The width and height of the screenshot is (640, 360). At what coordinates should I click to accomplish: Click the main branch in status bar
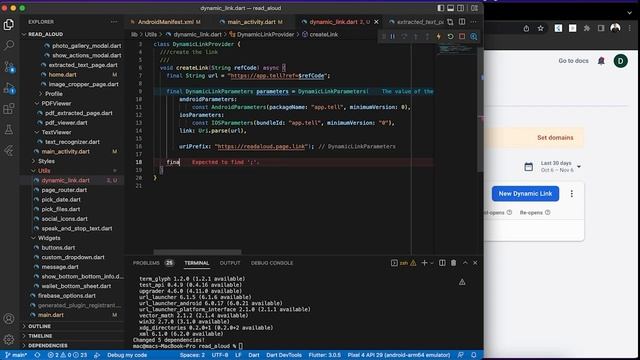(x=16, y=355)
